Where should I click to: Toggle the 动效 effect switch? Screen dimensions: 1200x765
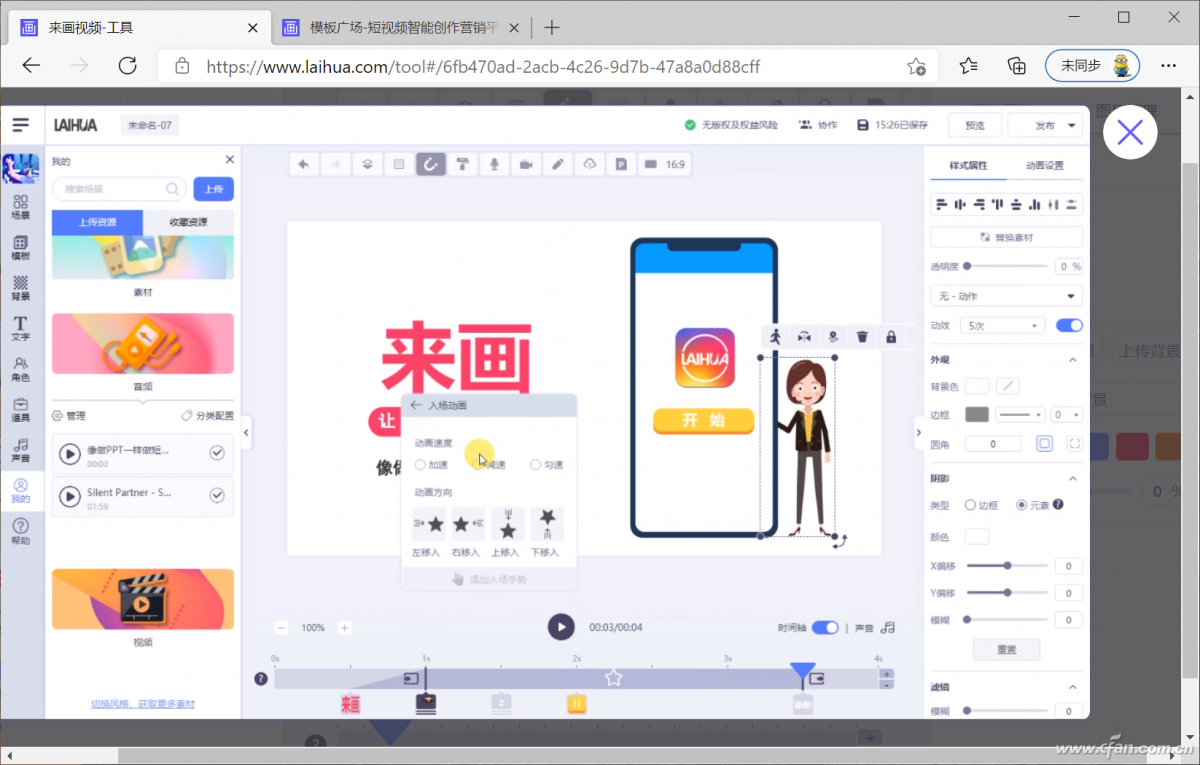(1069, 325)
